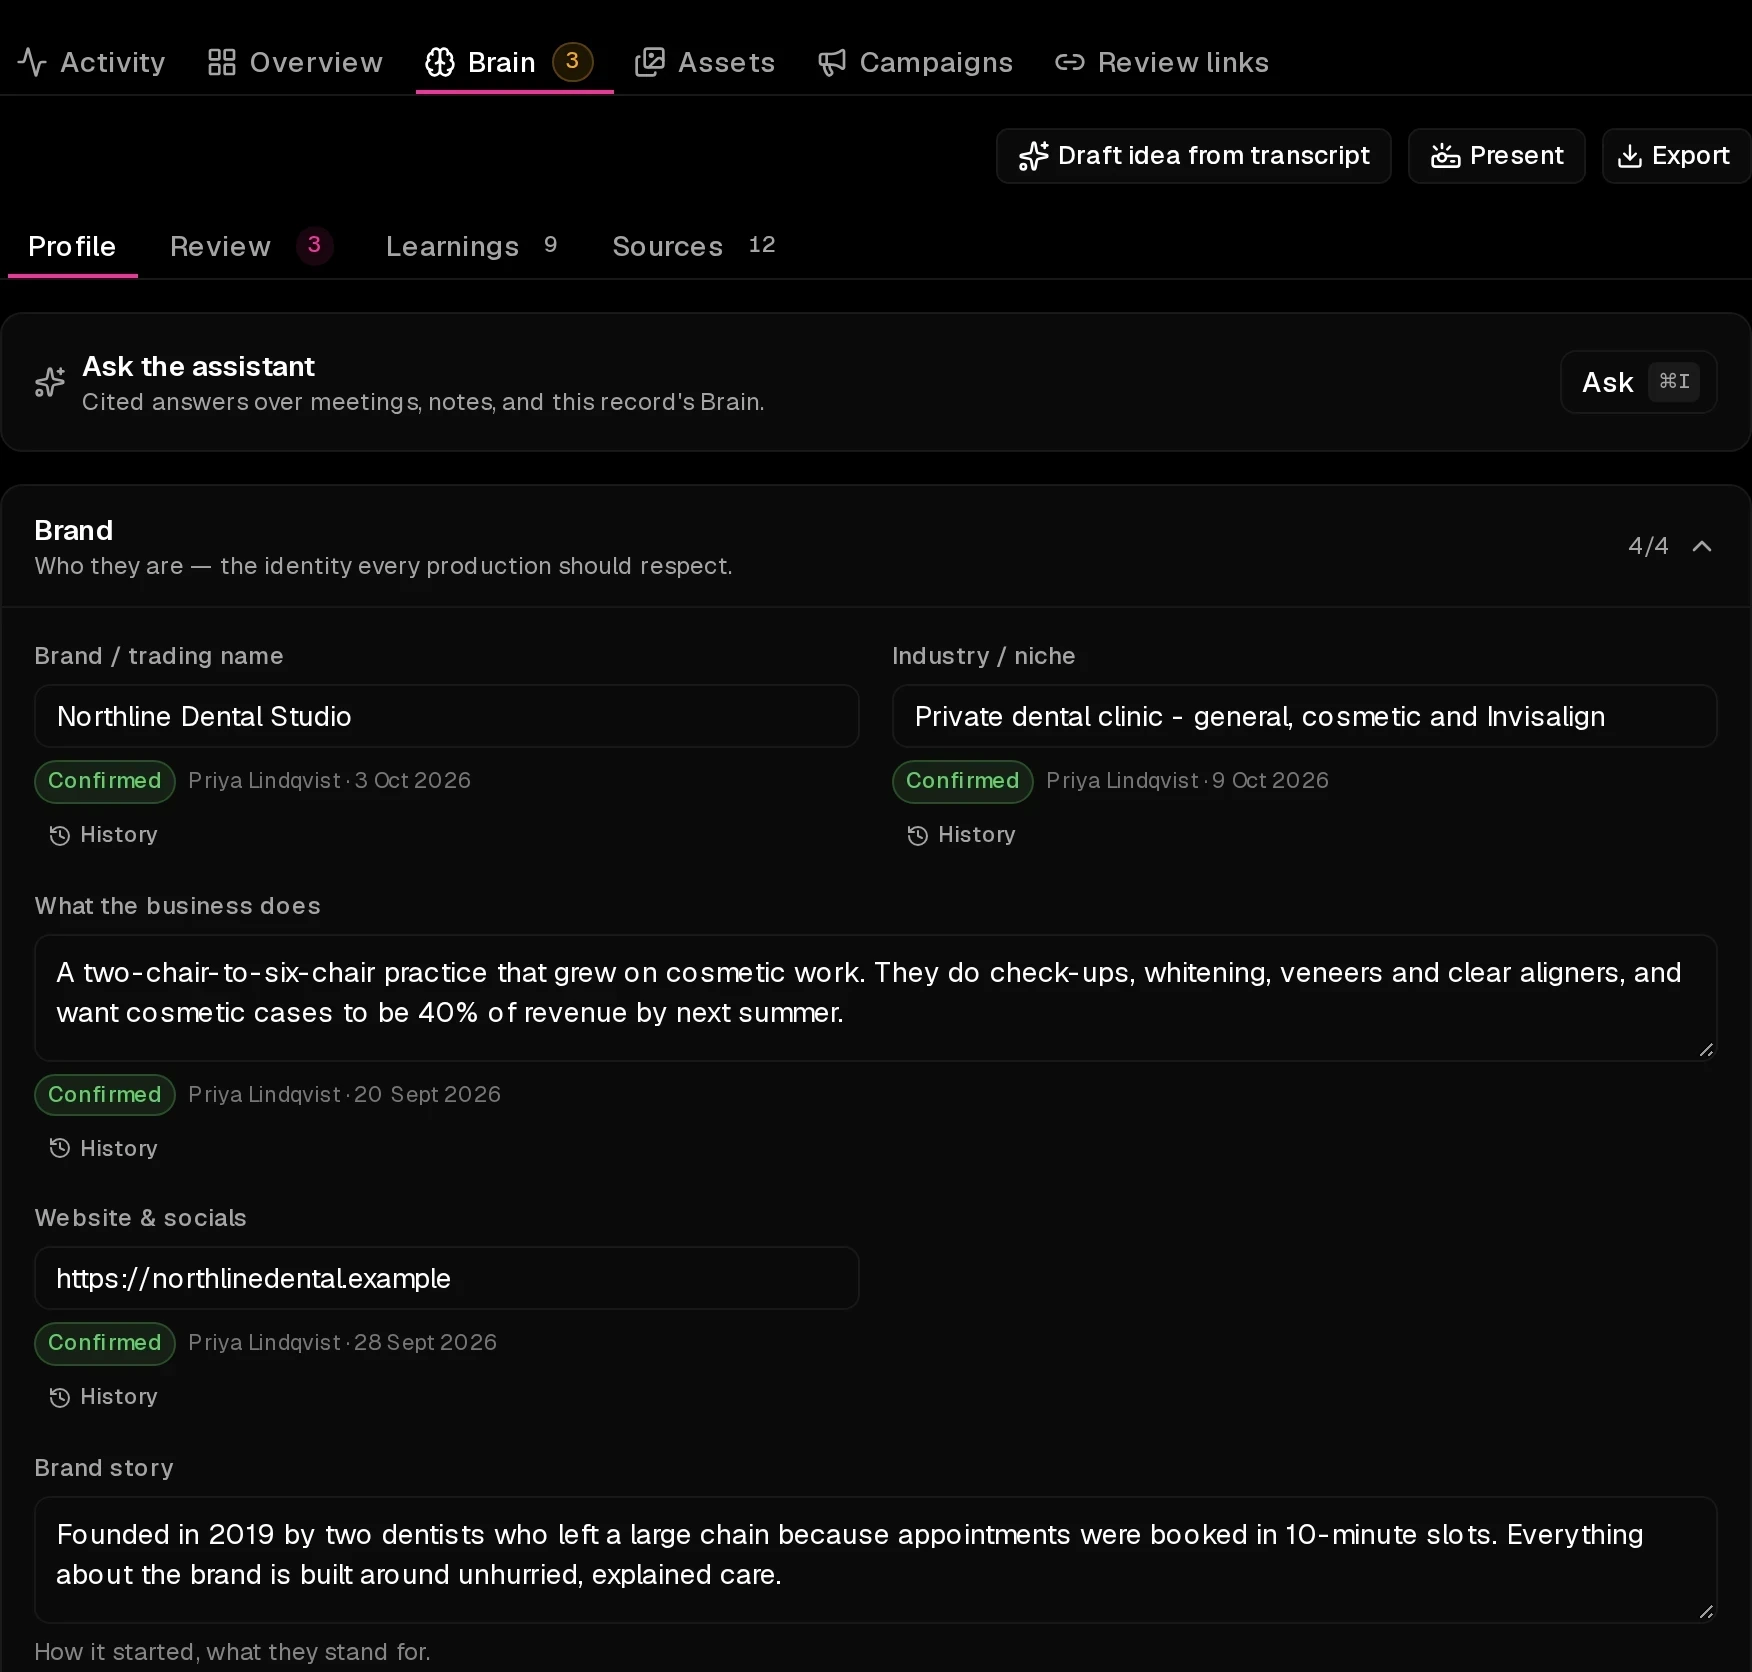Click 'Priya Lindqvist · 28 Sept 2026' text

[x=343, y=1343]
